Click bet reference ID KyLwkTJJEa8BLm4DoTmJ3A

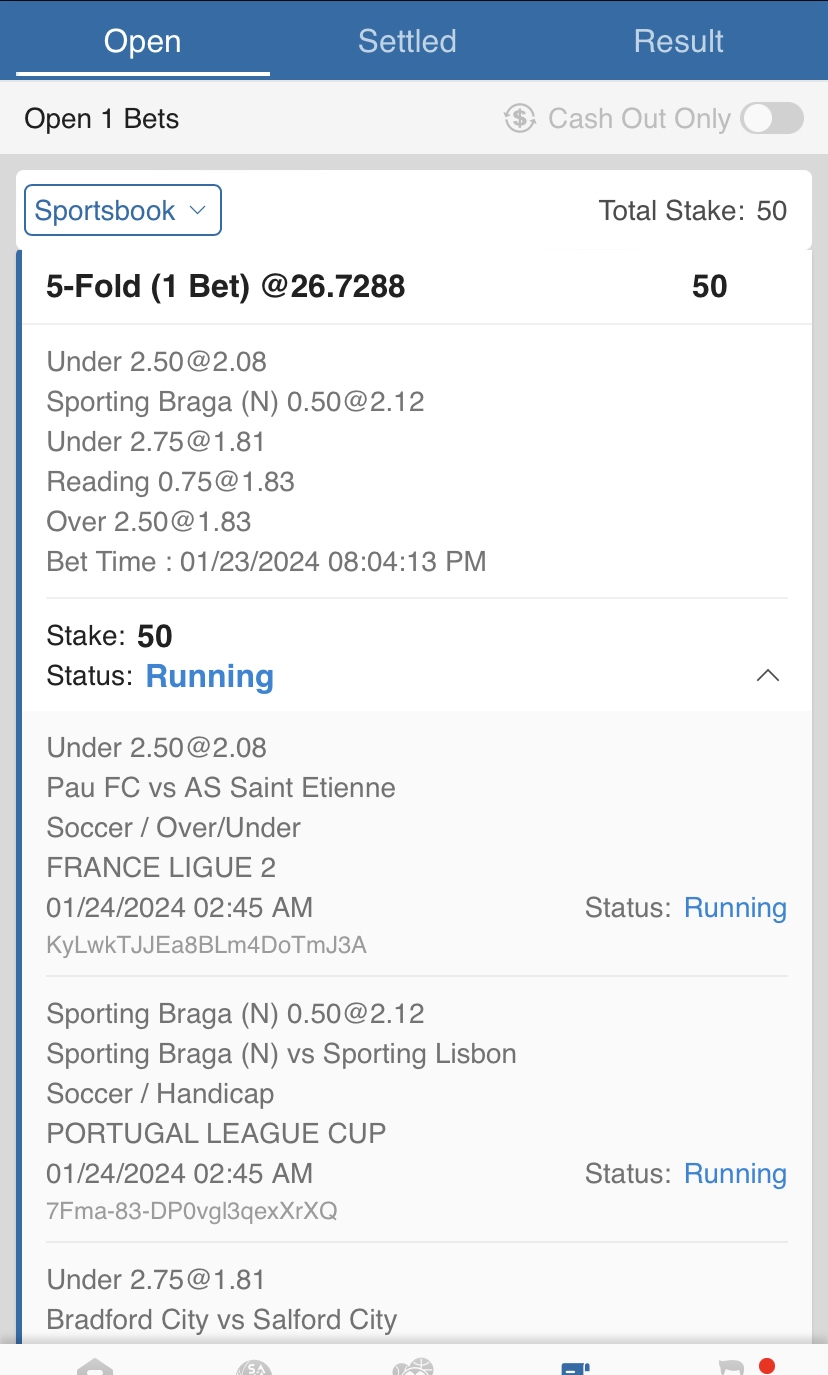(207, 945)
